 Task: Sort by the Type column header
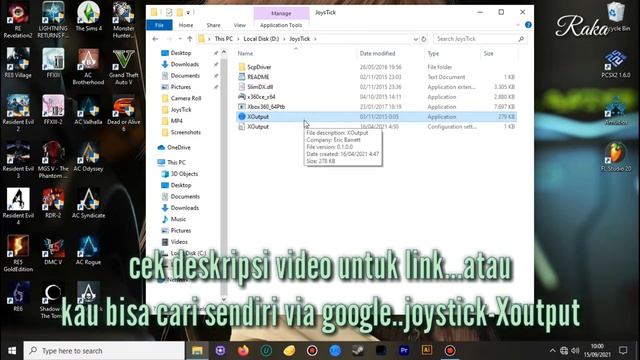[x=433, y=53]
